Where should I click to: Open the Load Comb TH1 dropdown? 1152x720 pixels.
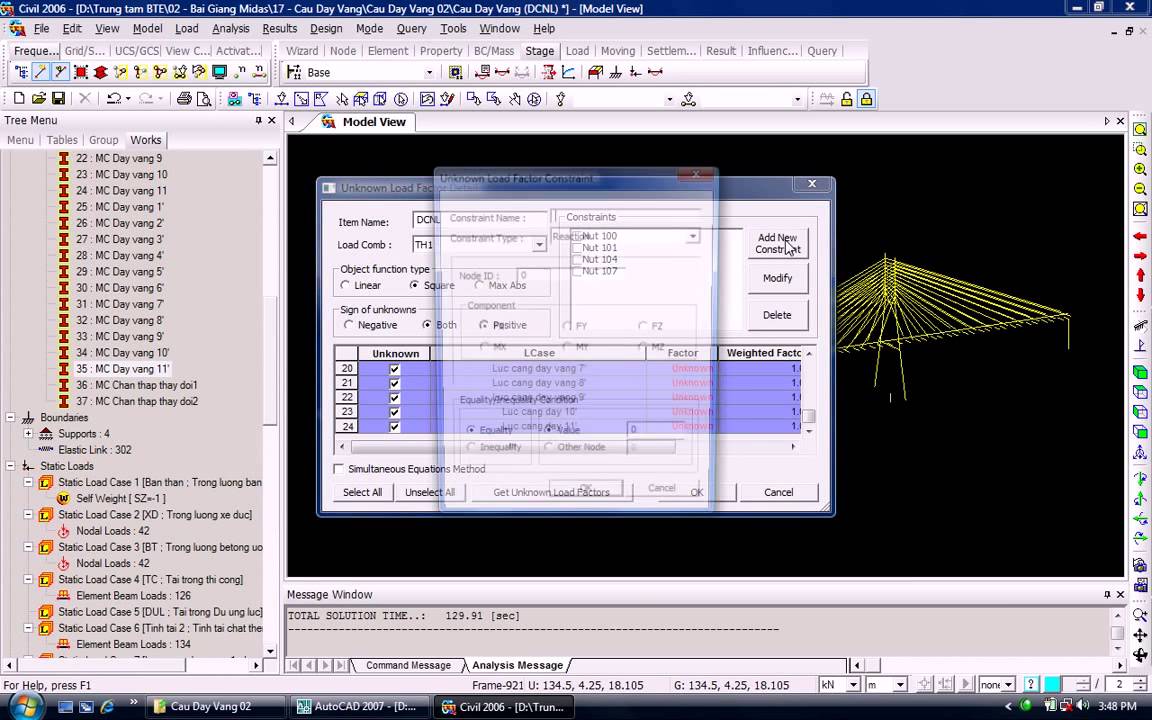point(539,245)
